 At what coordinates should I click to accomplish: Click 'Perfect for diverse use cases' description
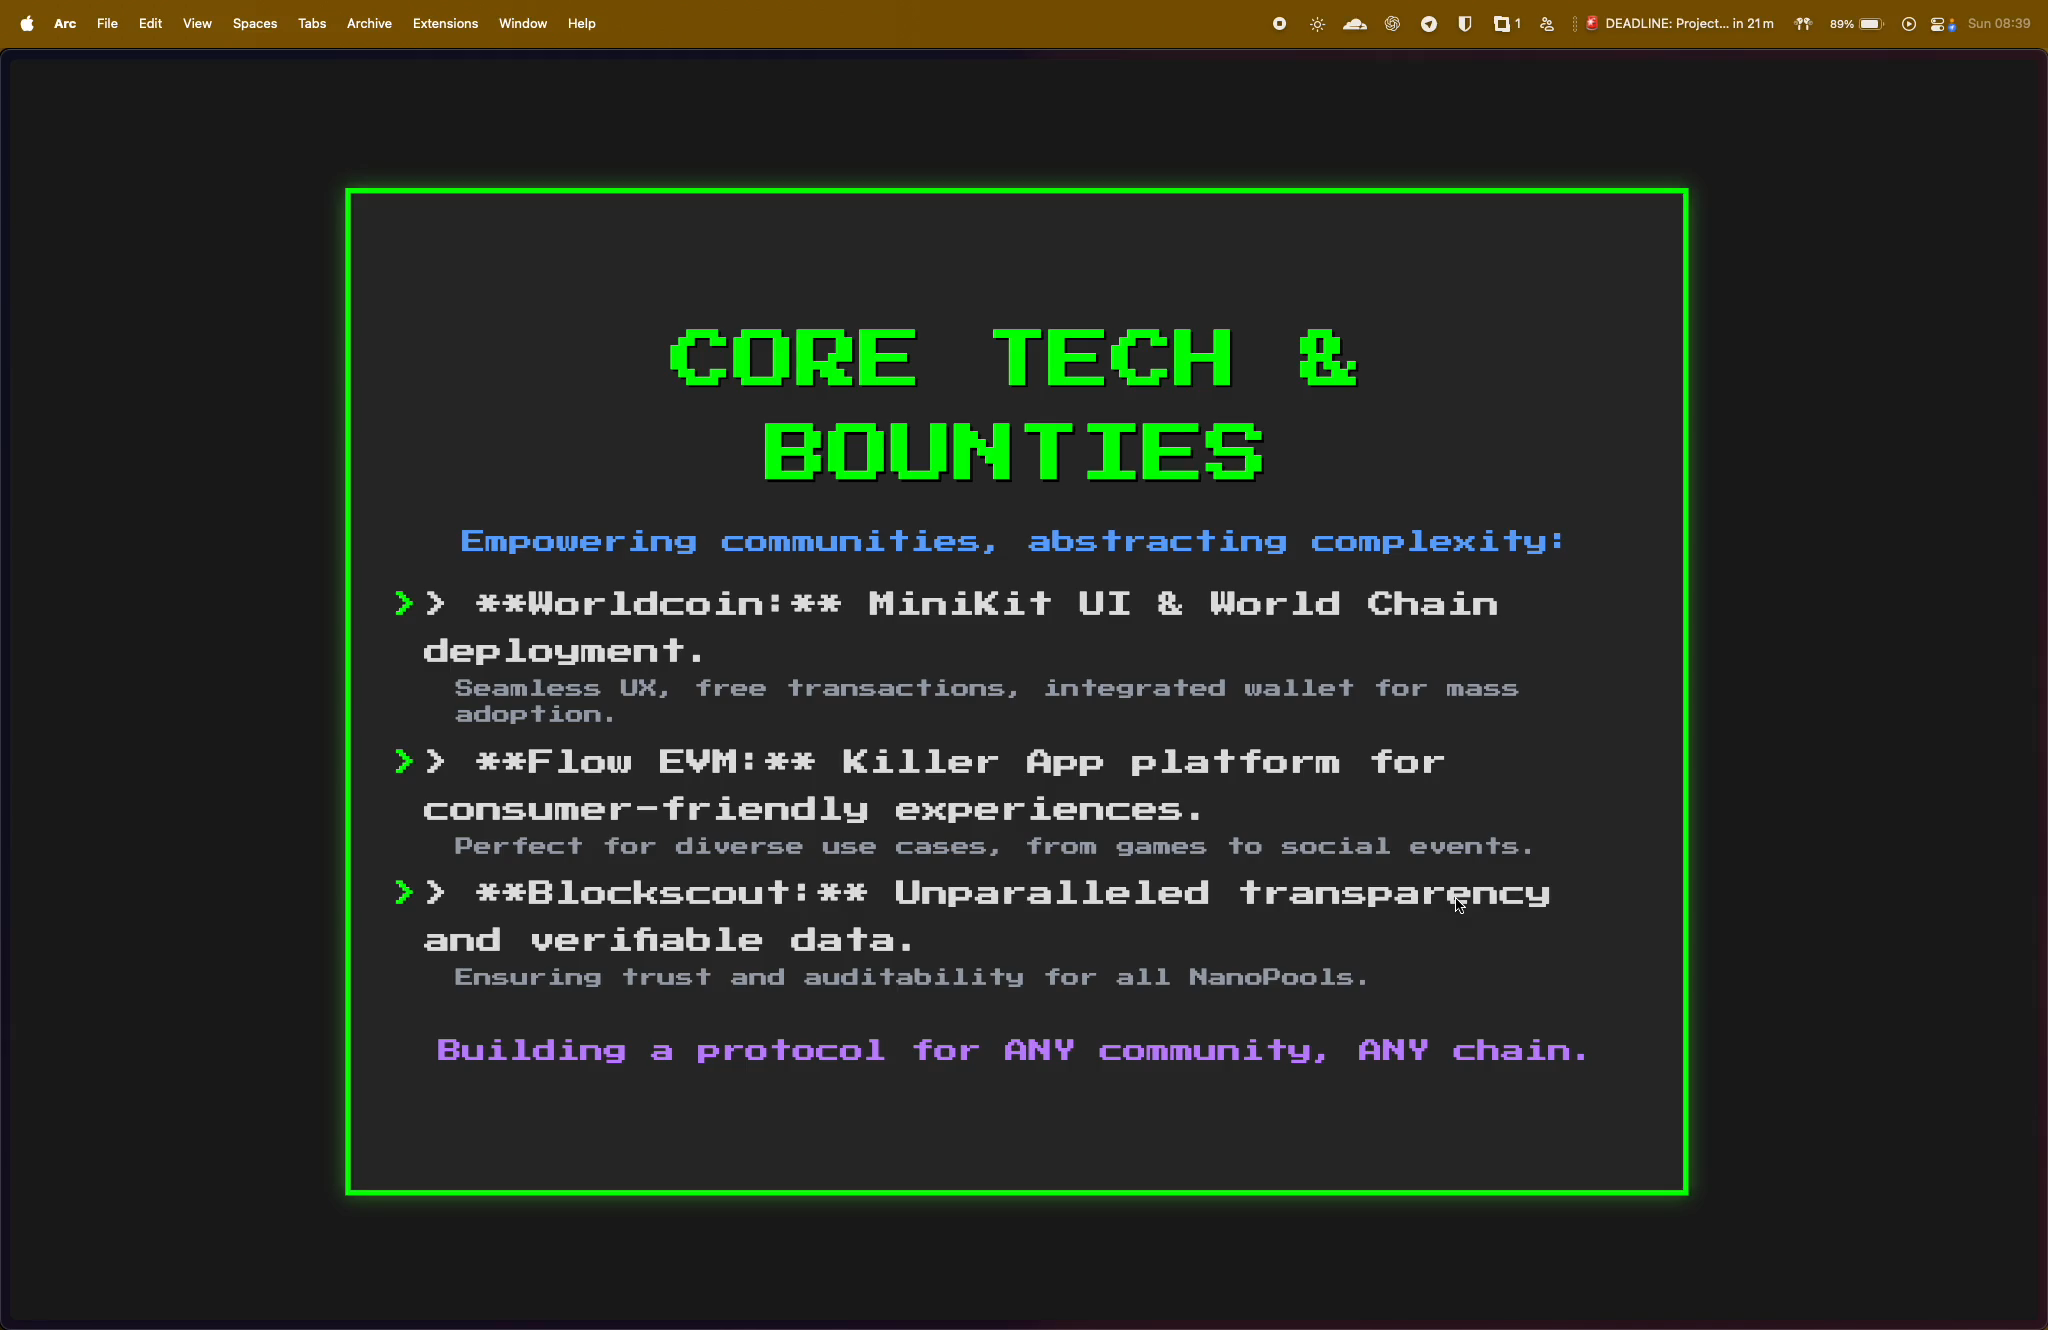click(x=993, y=846)
